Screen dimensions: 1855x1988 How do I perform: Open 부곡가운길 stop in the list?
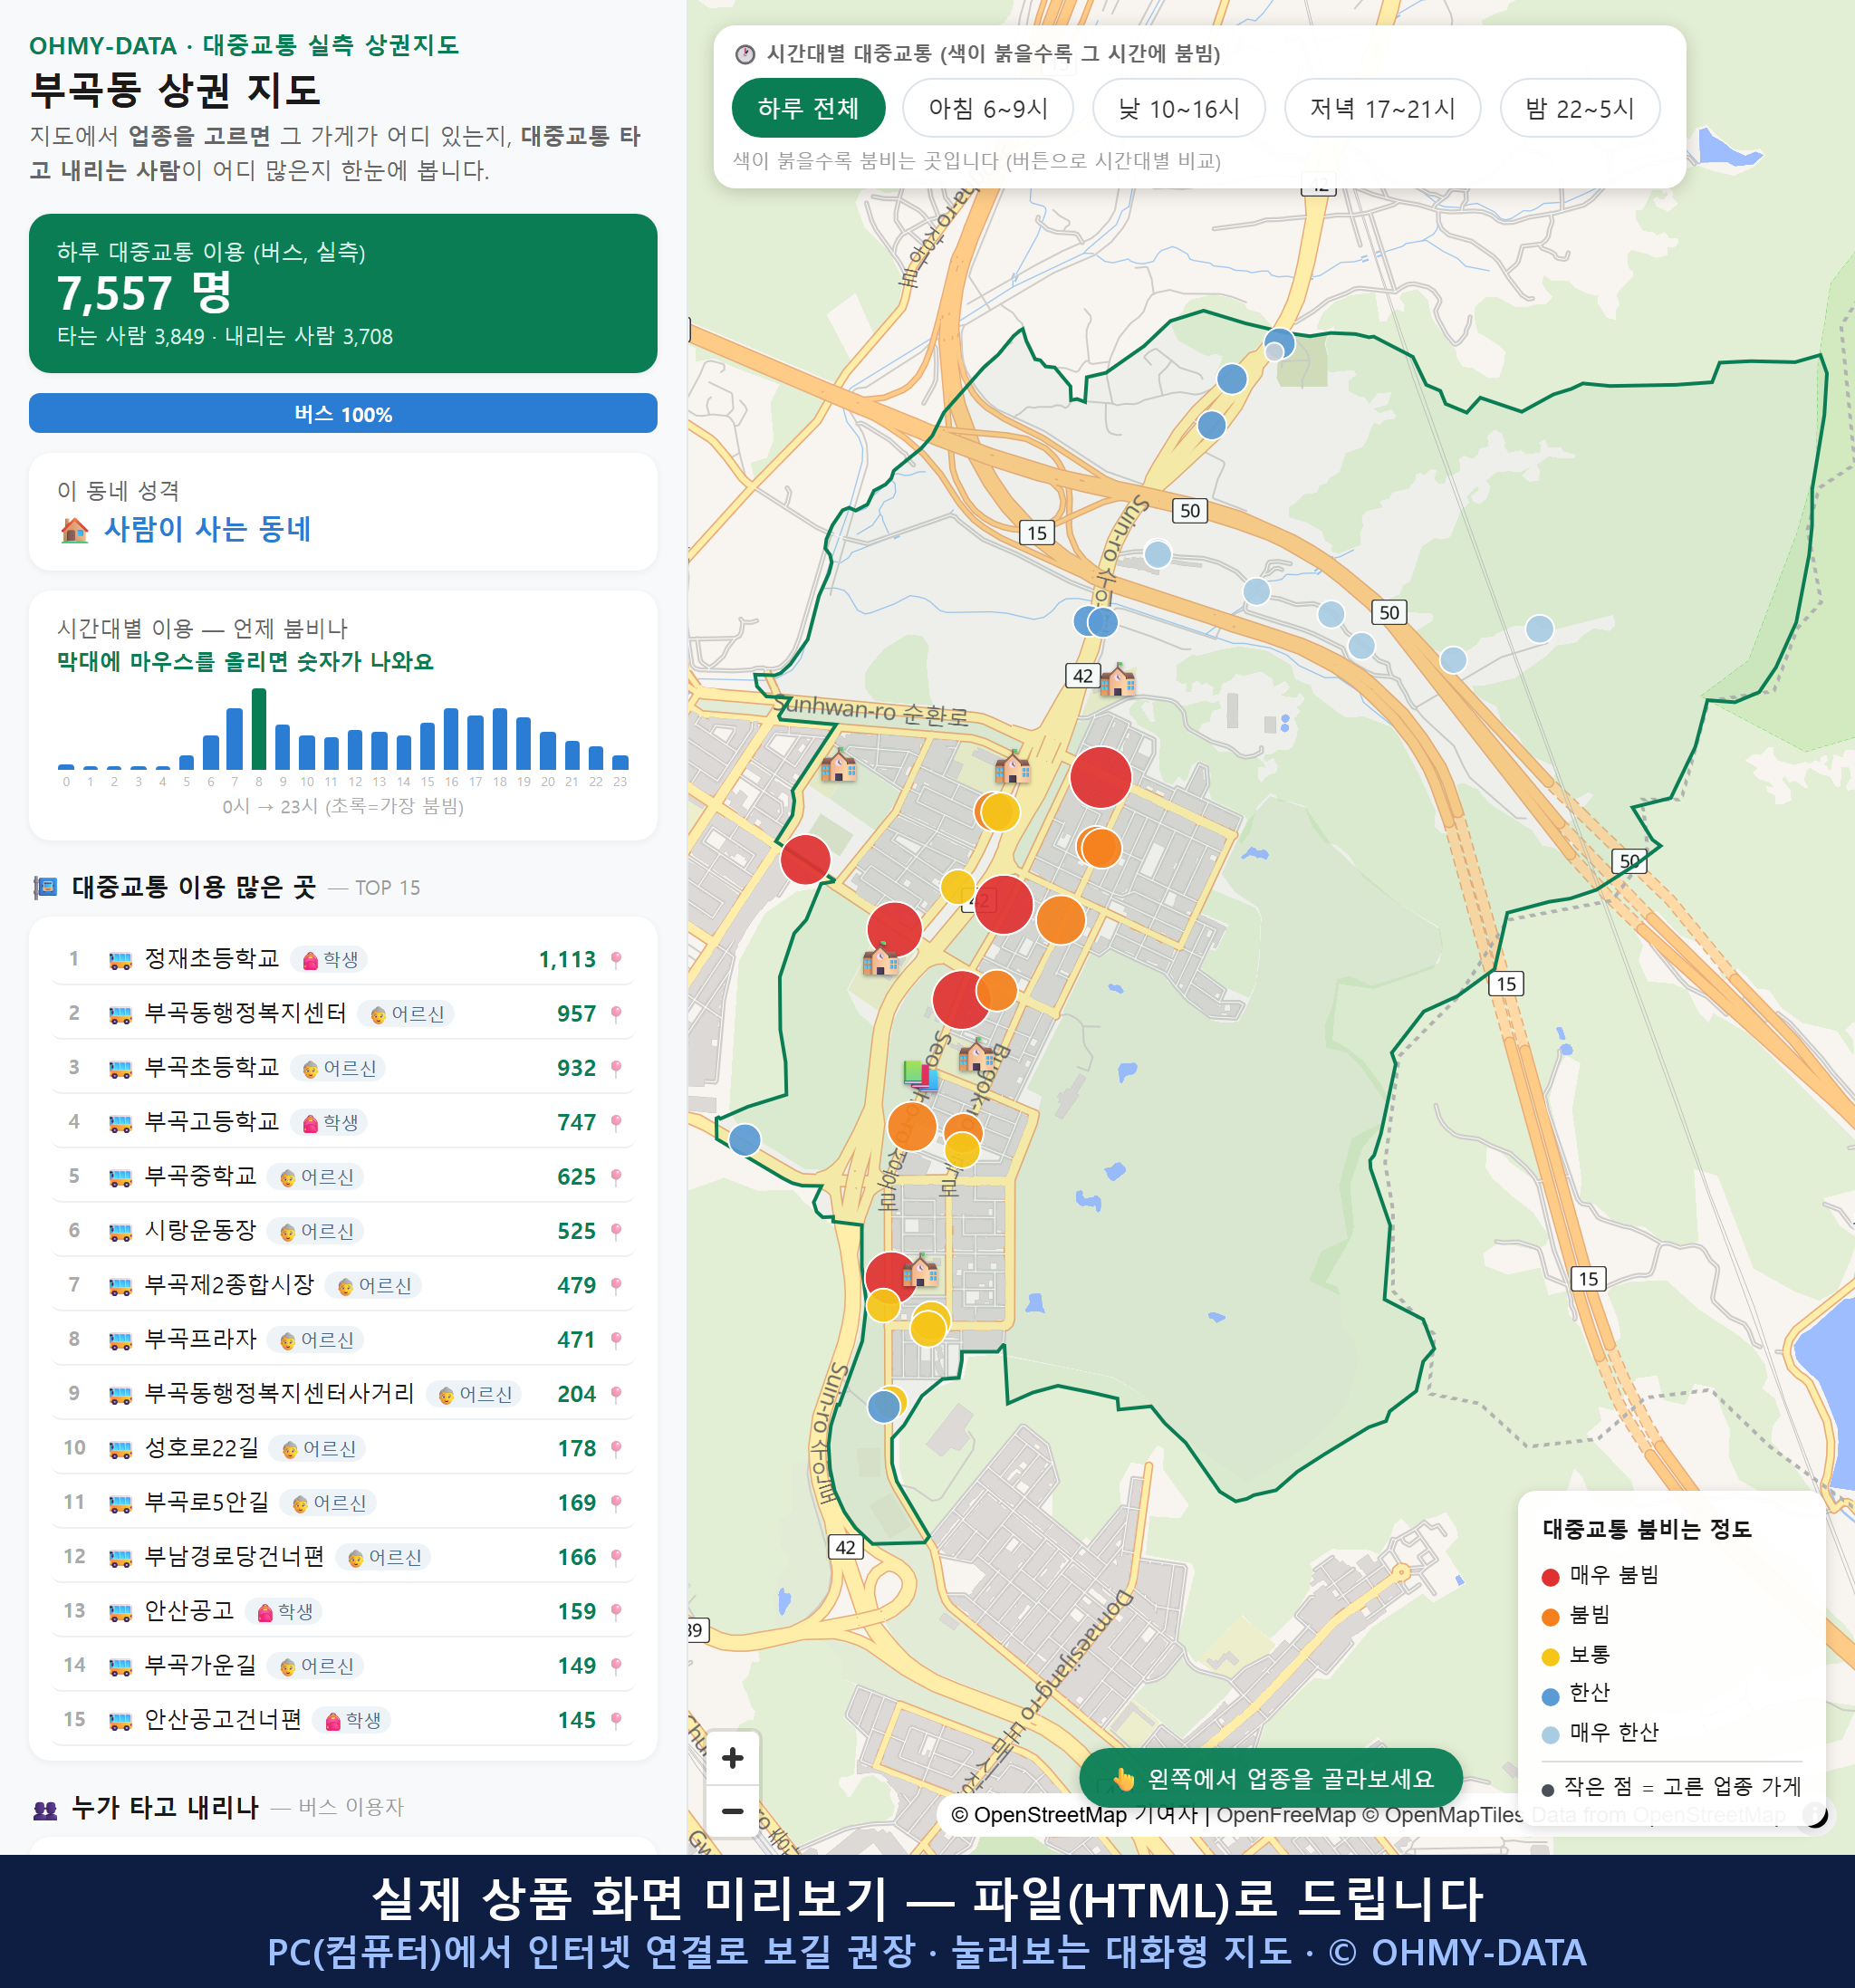(343, 1666)
